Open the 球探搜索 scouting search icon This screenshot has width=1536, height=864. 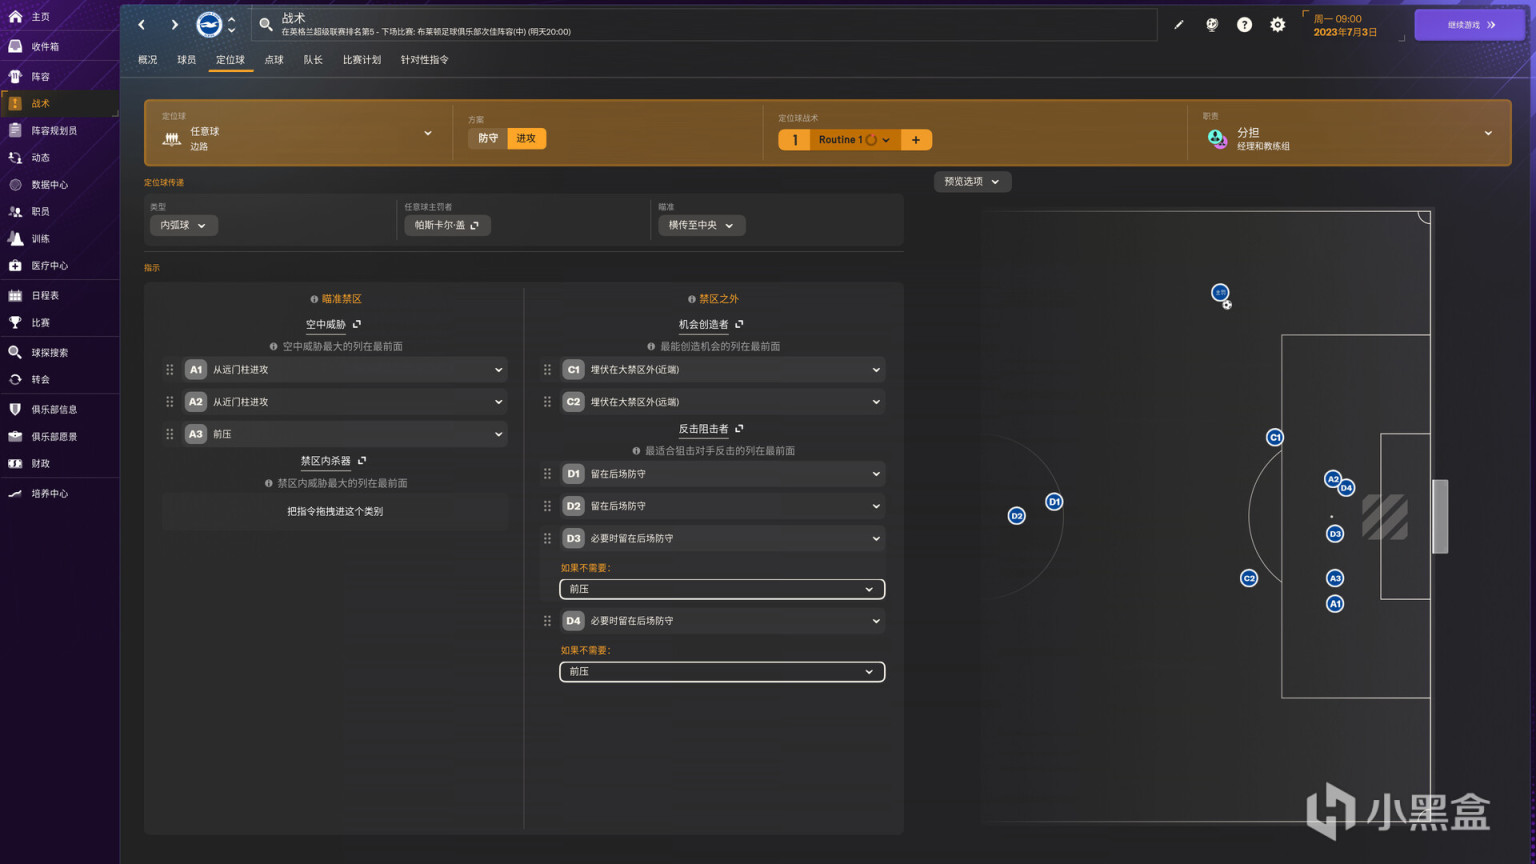[15, 352]
